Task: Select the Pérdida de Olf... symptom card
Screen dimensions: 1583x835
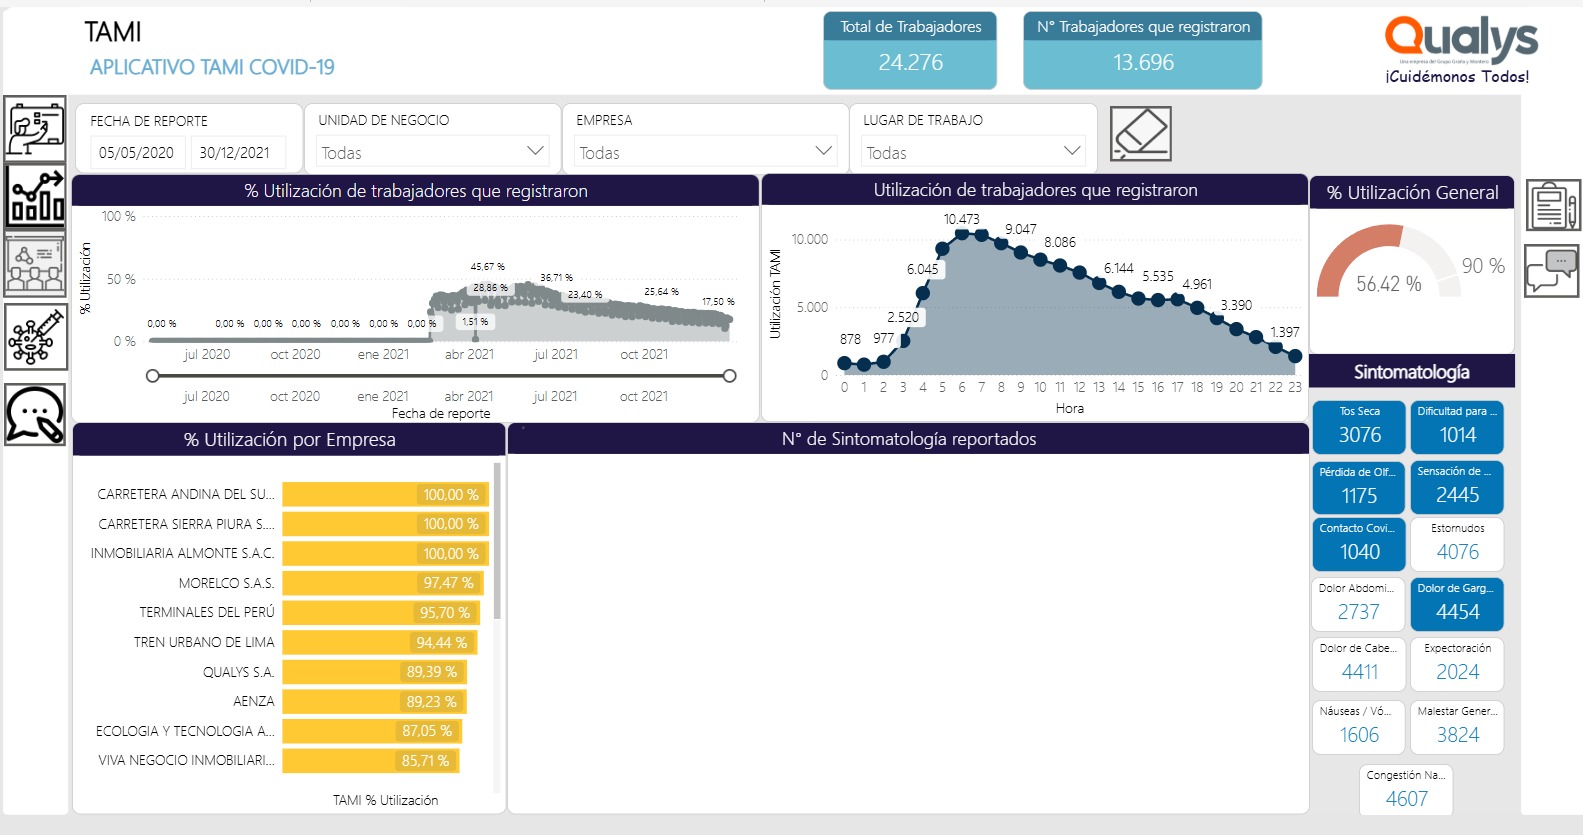Action: pos(1359,486)
